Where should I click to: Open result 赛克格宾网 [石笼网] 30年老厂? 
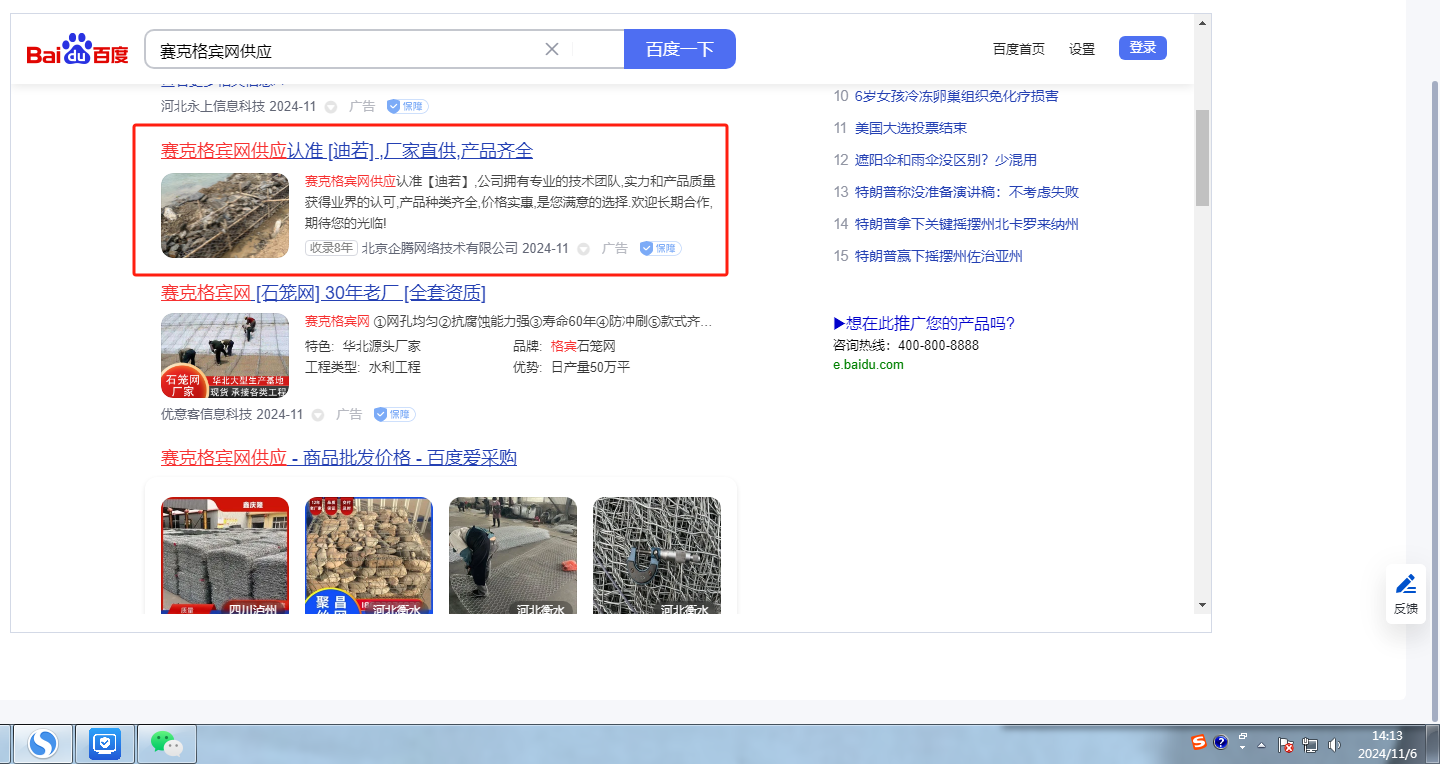(x=323, y=293)
